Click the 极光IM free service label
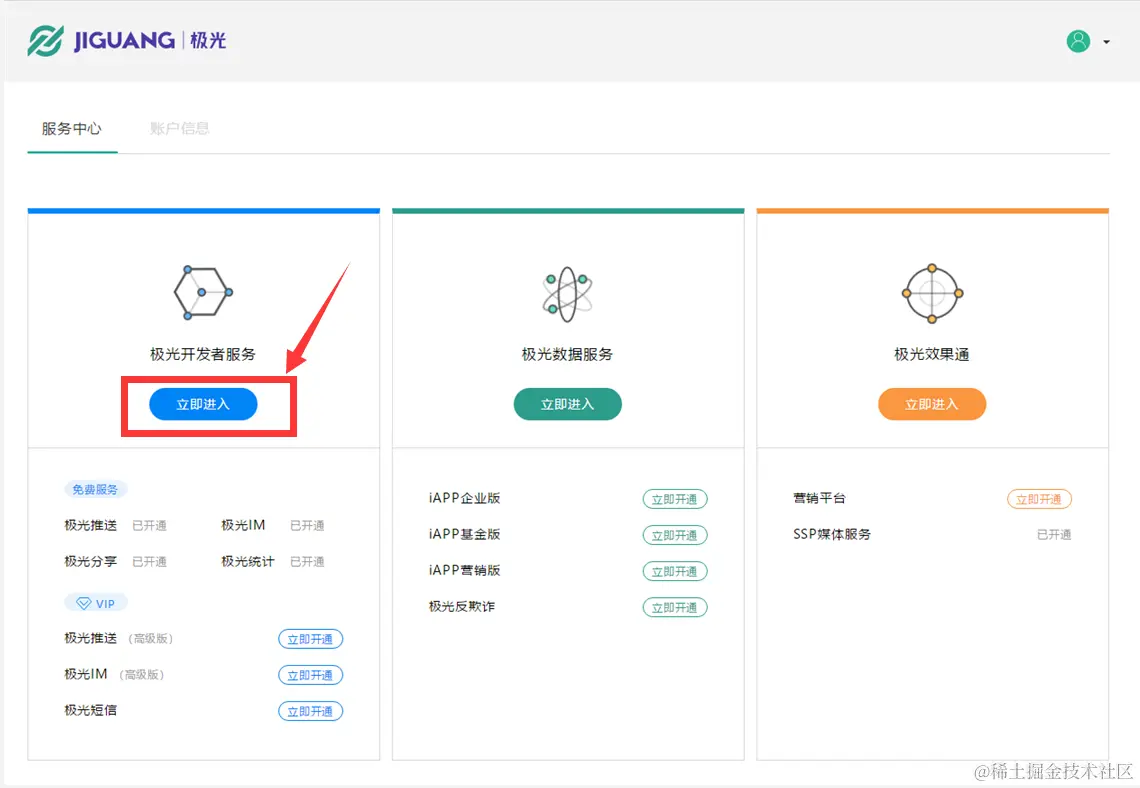 243,525
